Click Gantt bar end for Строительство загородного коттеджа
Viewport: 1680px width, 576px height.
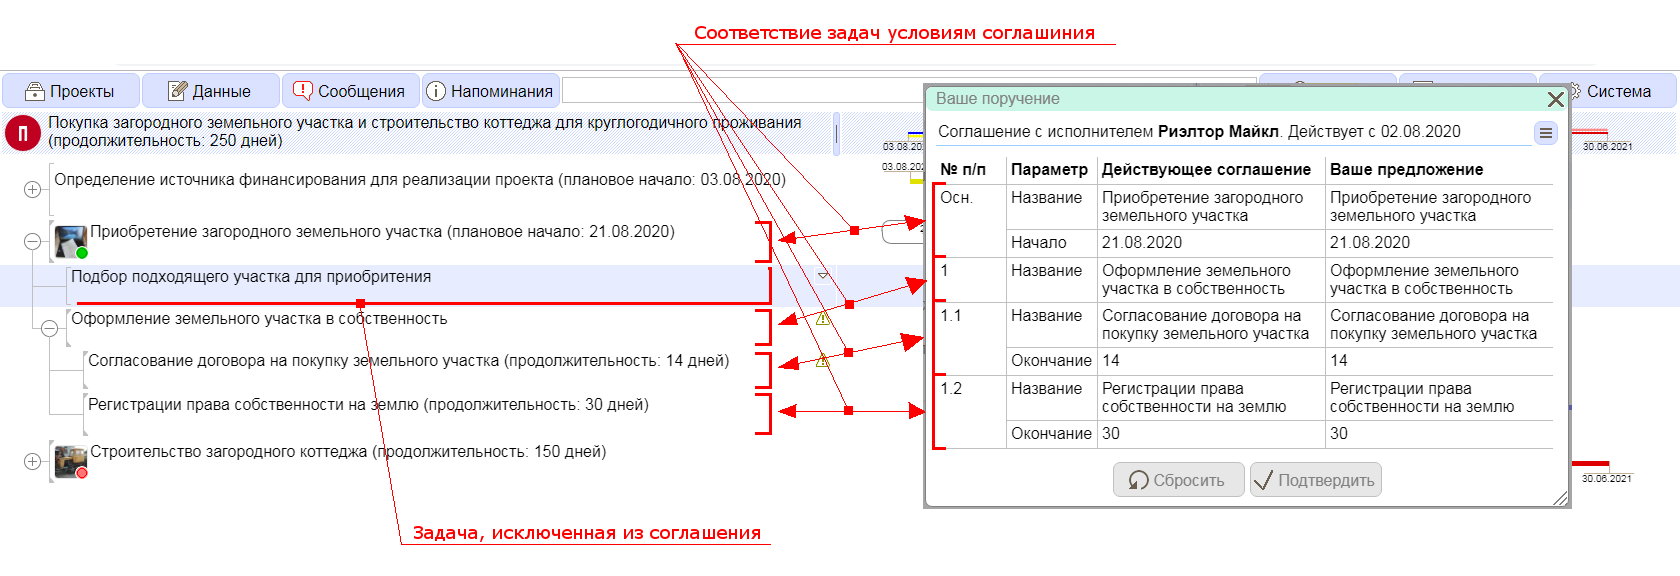[x=1590, y=464]
